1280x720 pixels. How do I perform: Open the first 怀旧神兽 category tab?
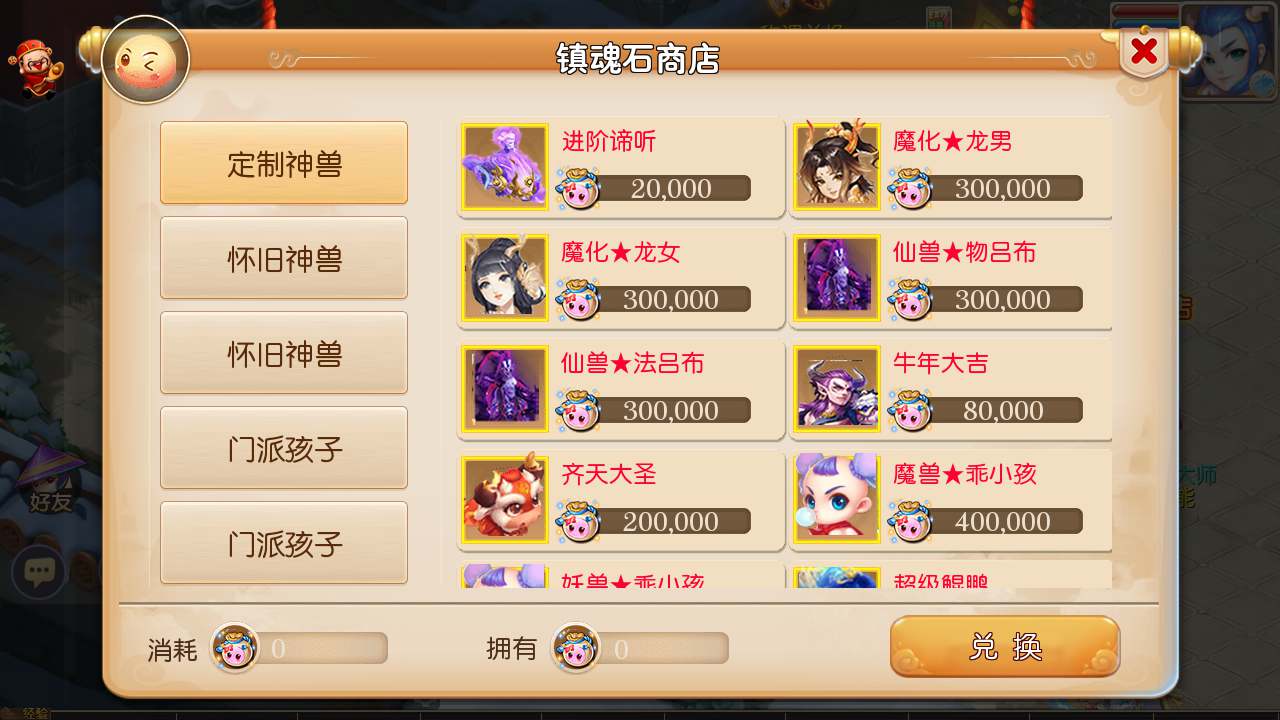(x=284, y=258)
